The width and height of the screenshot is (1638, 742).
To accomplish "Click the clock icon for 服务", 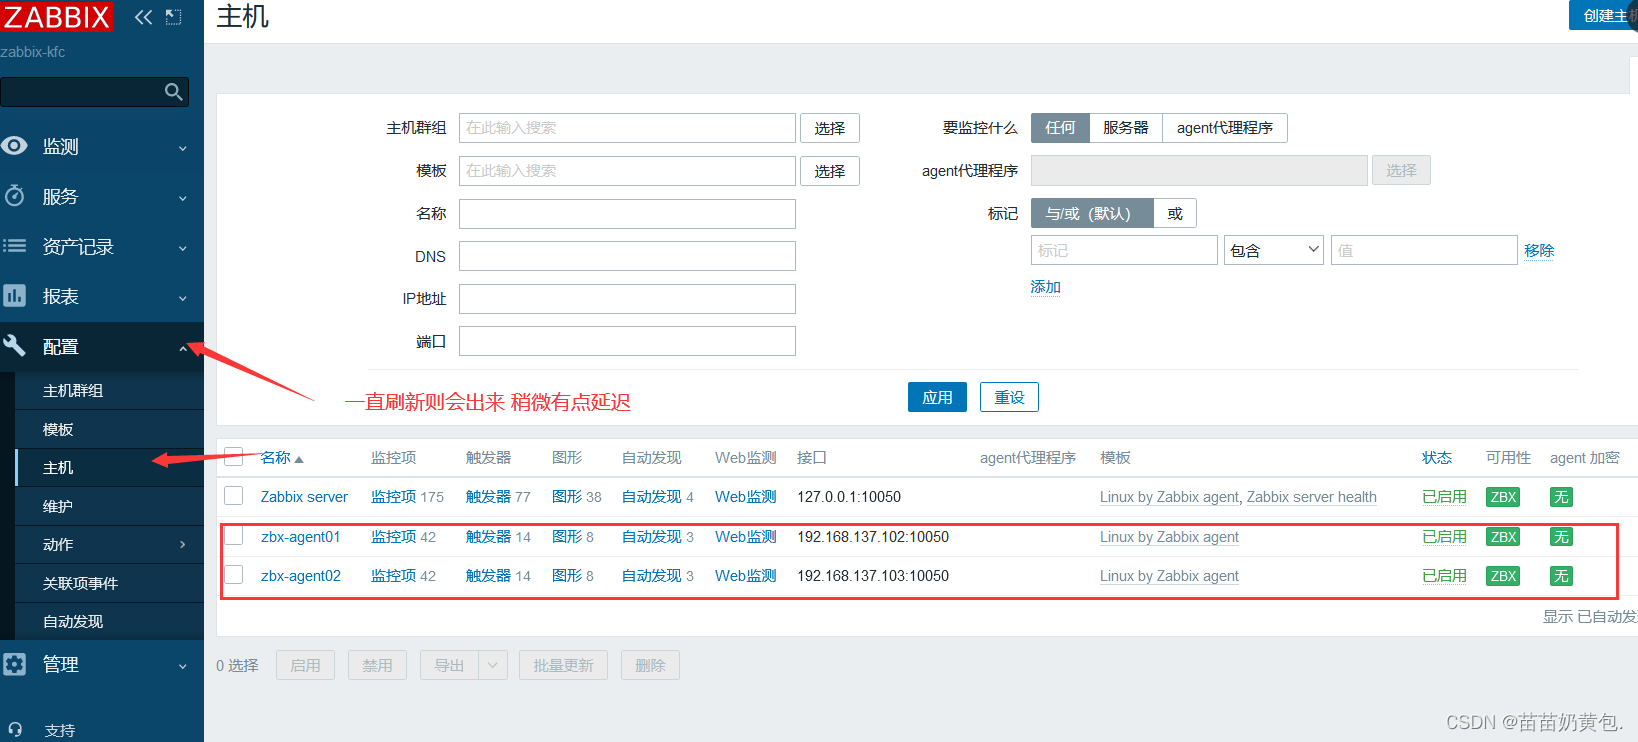I will [x=14, y=196].
